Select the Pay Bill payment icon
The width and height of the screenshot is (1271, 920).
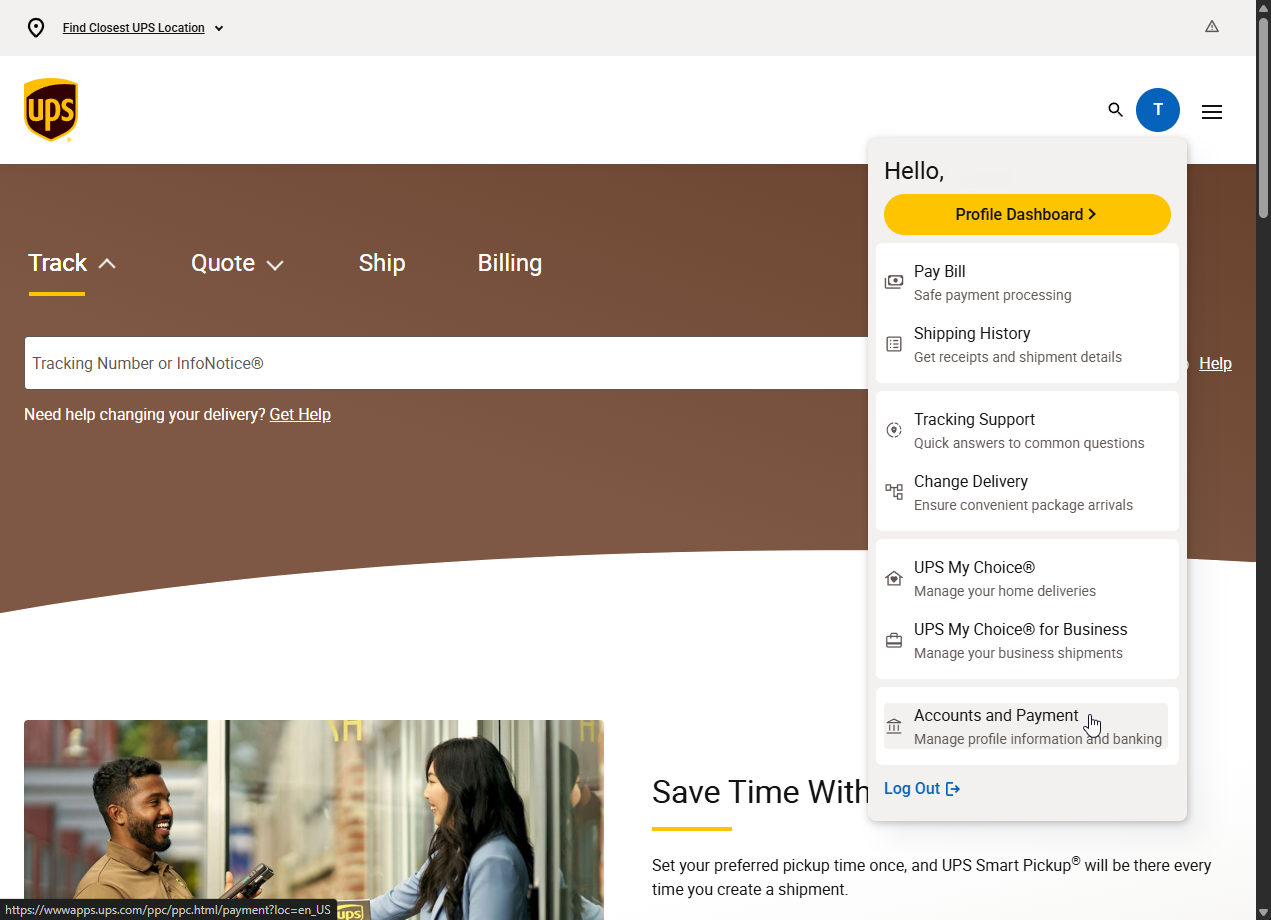[x=893, y=281]
